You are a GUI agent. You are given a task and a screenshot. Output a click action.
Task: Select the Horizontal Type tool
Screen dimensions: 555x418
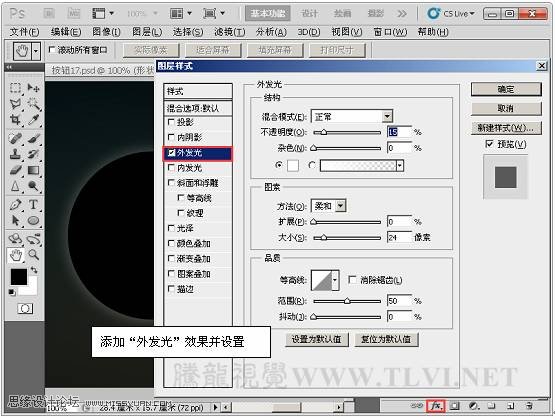[34, 205]
